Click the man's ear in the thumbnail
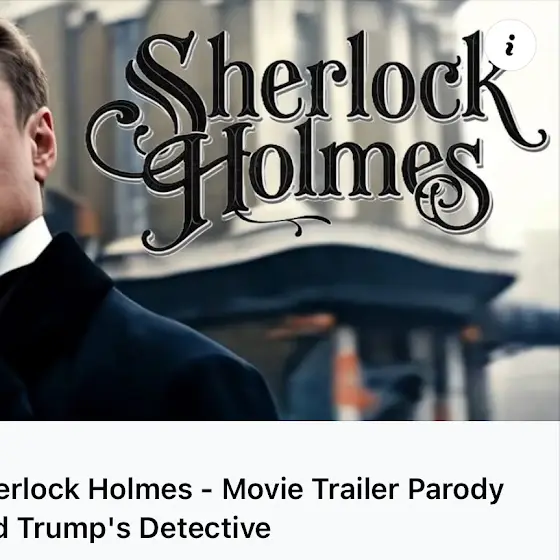Image resolution: width=560 pixels, height=560 pixels. [43, 145]
